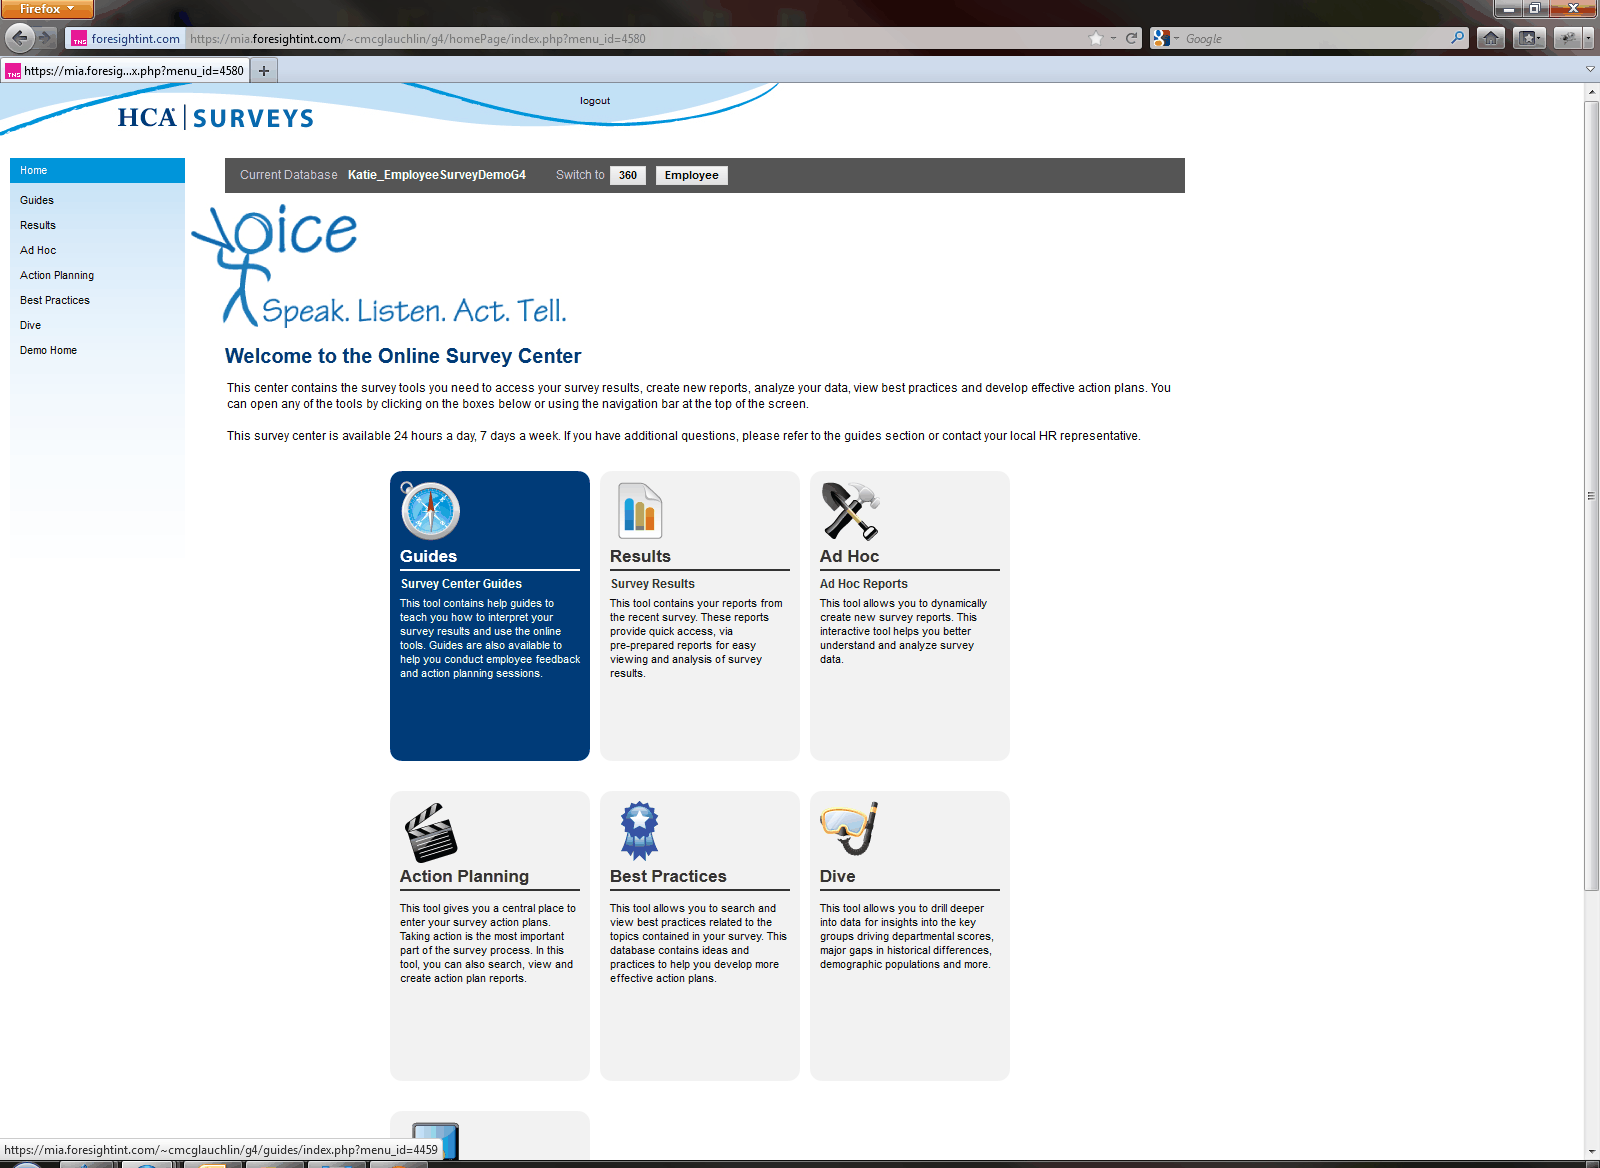This screenshot has width=1600, height=1168.
Task: Click the "Current Database" label
Action: pyautogui.click(x=289, y=175)
